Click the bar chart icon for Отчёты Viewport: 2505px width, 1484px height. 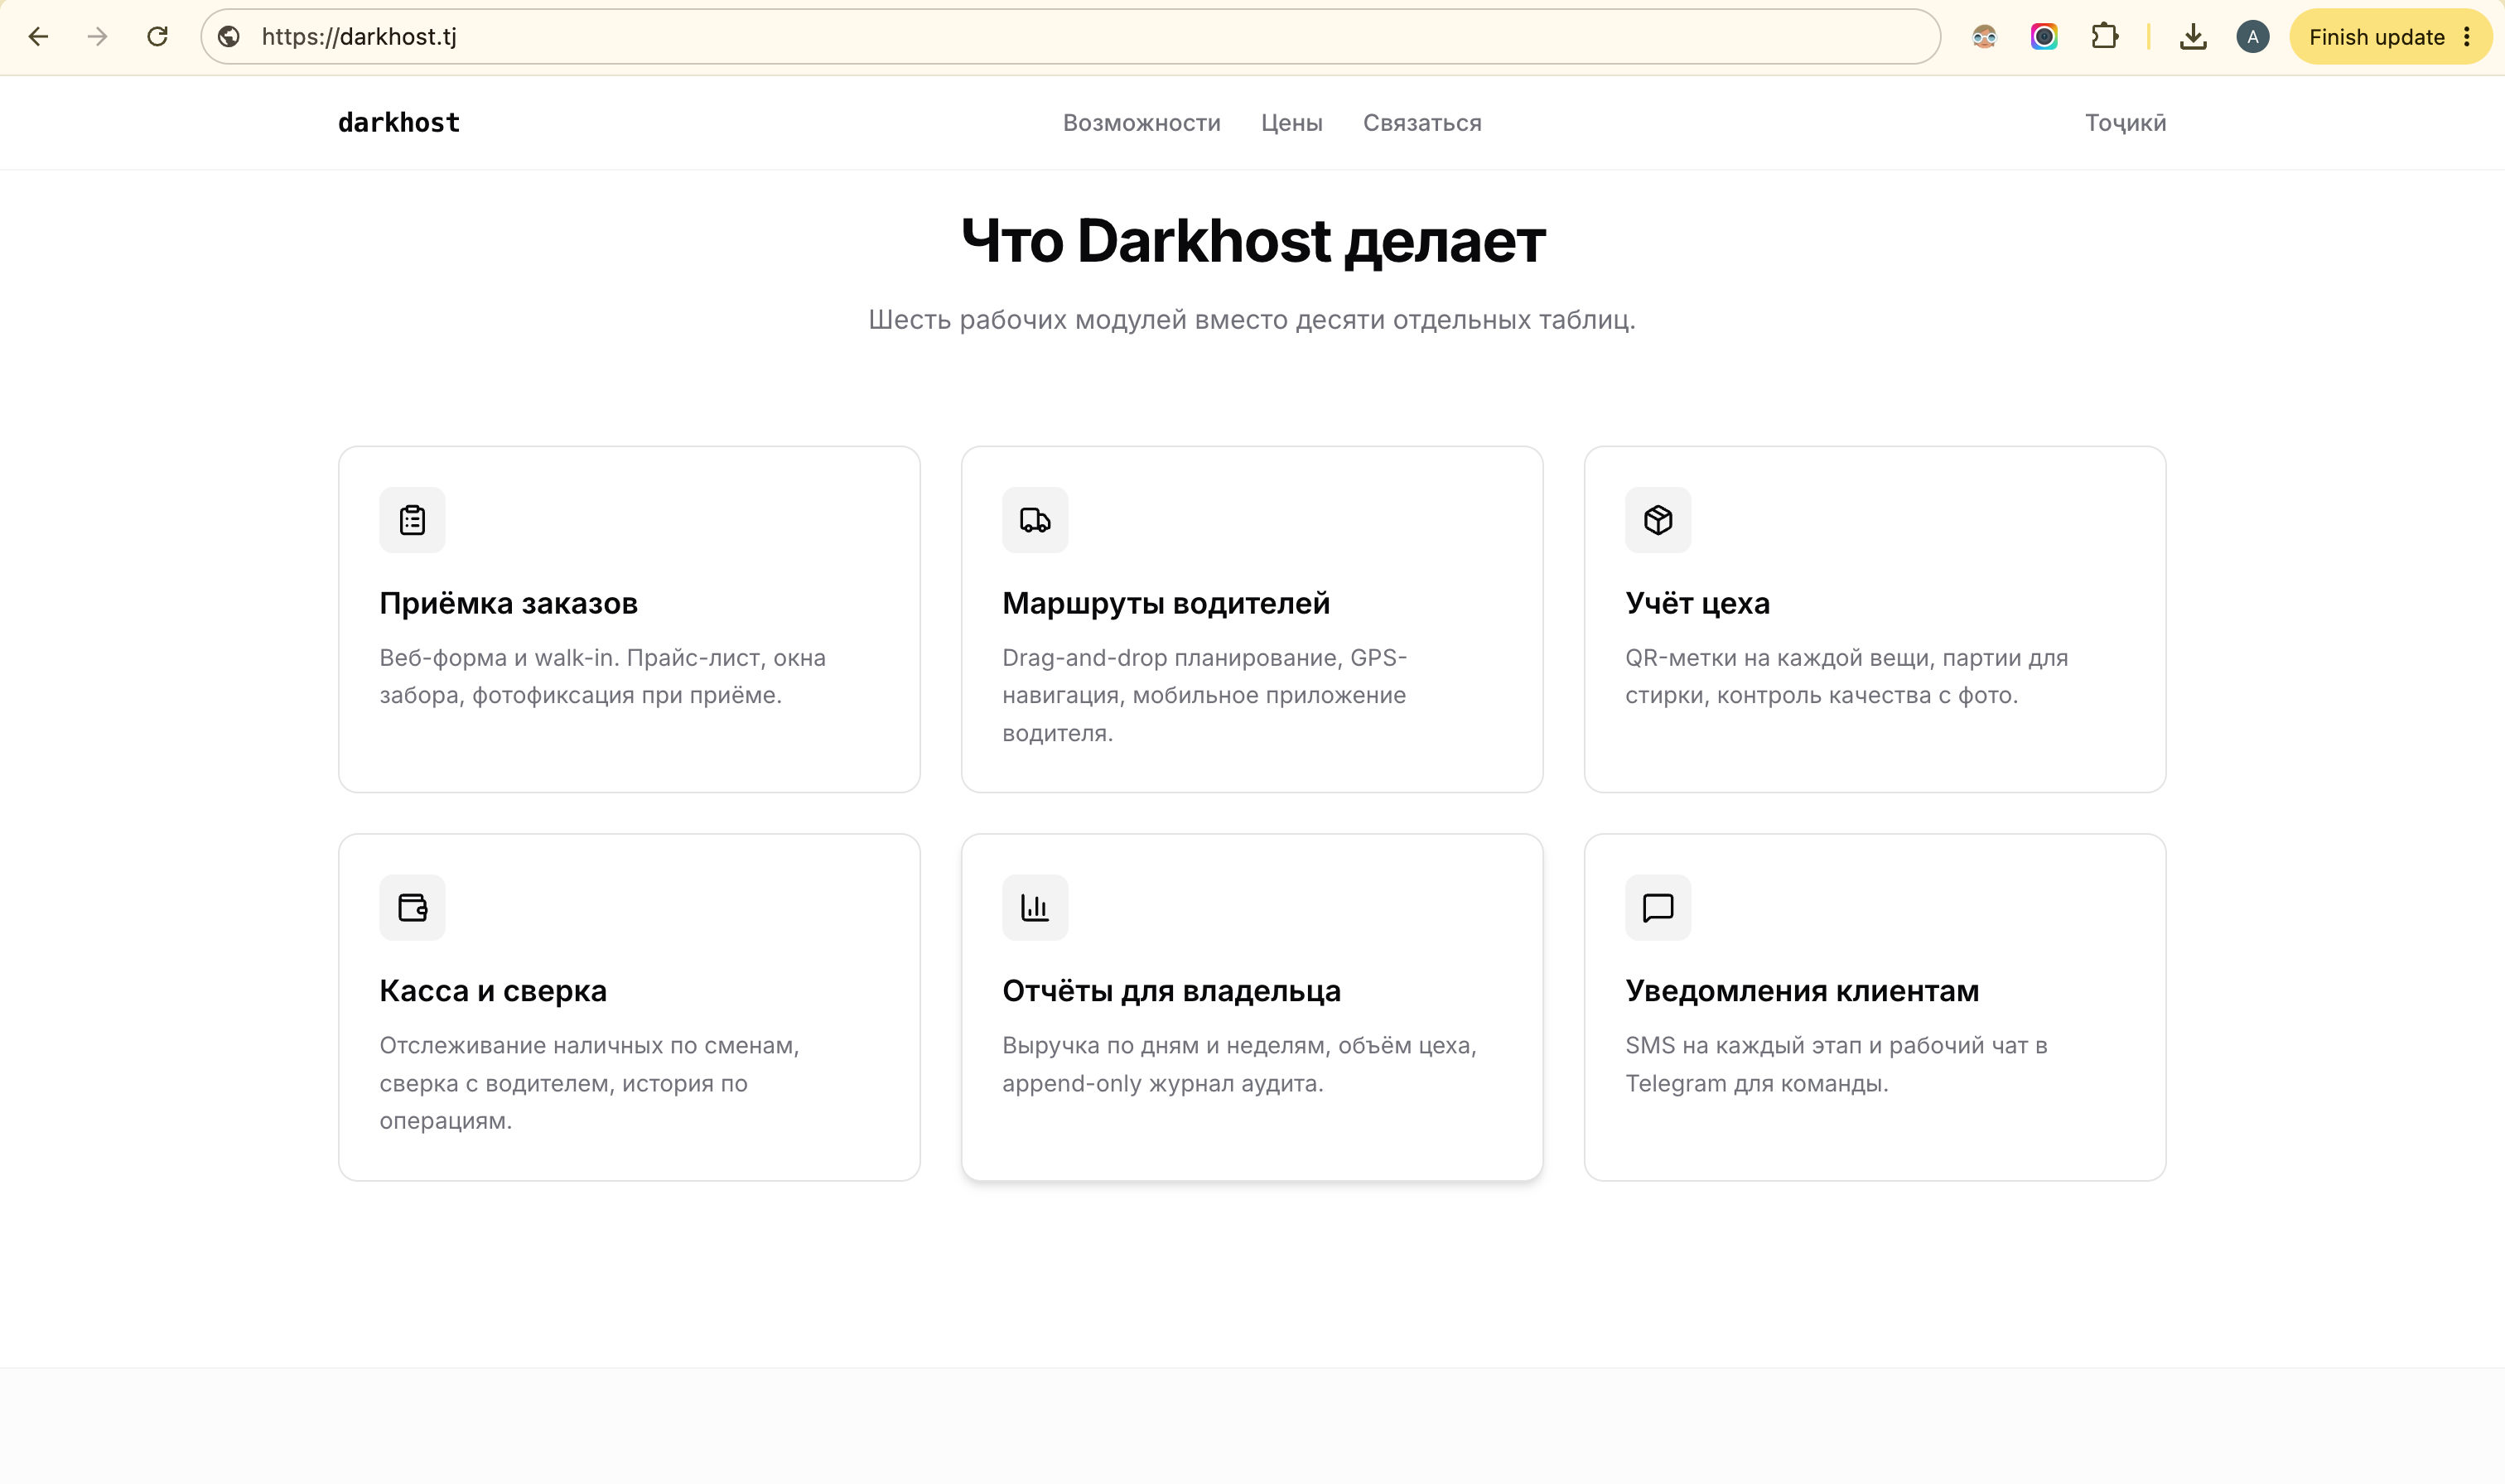tap(1035, 908)
